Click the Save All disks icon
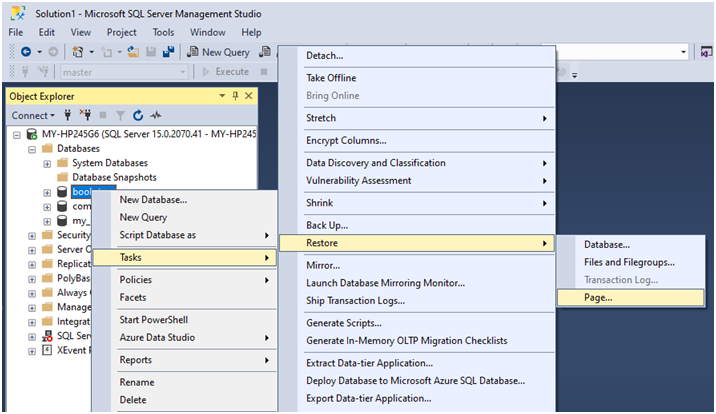Viewport: 716px width, 414px height. (x=168, y=52)
